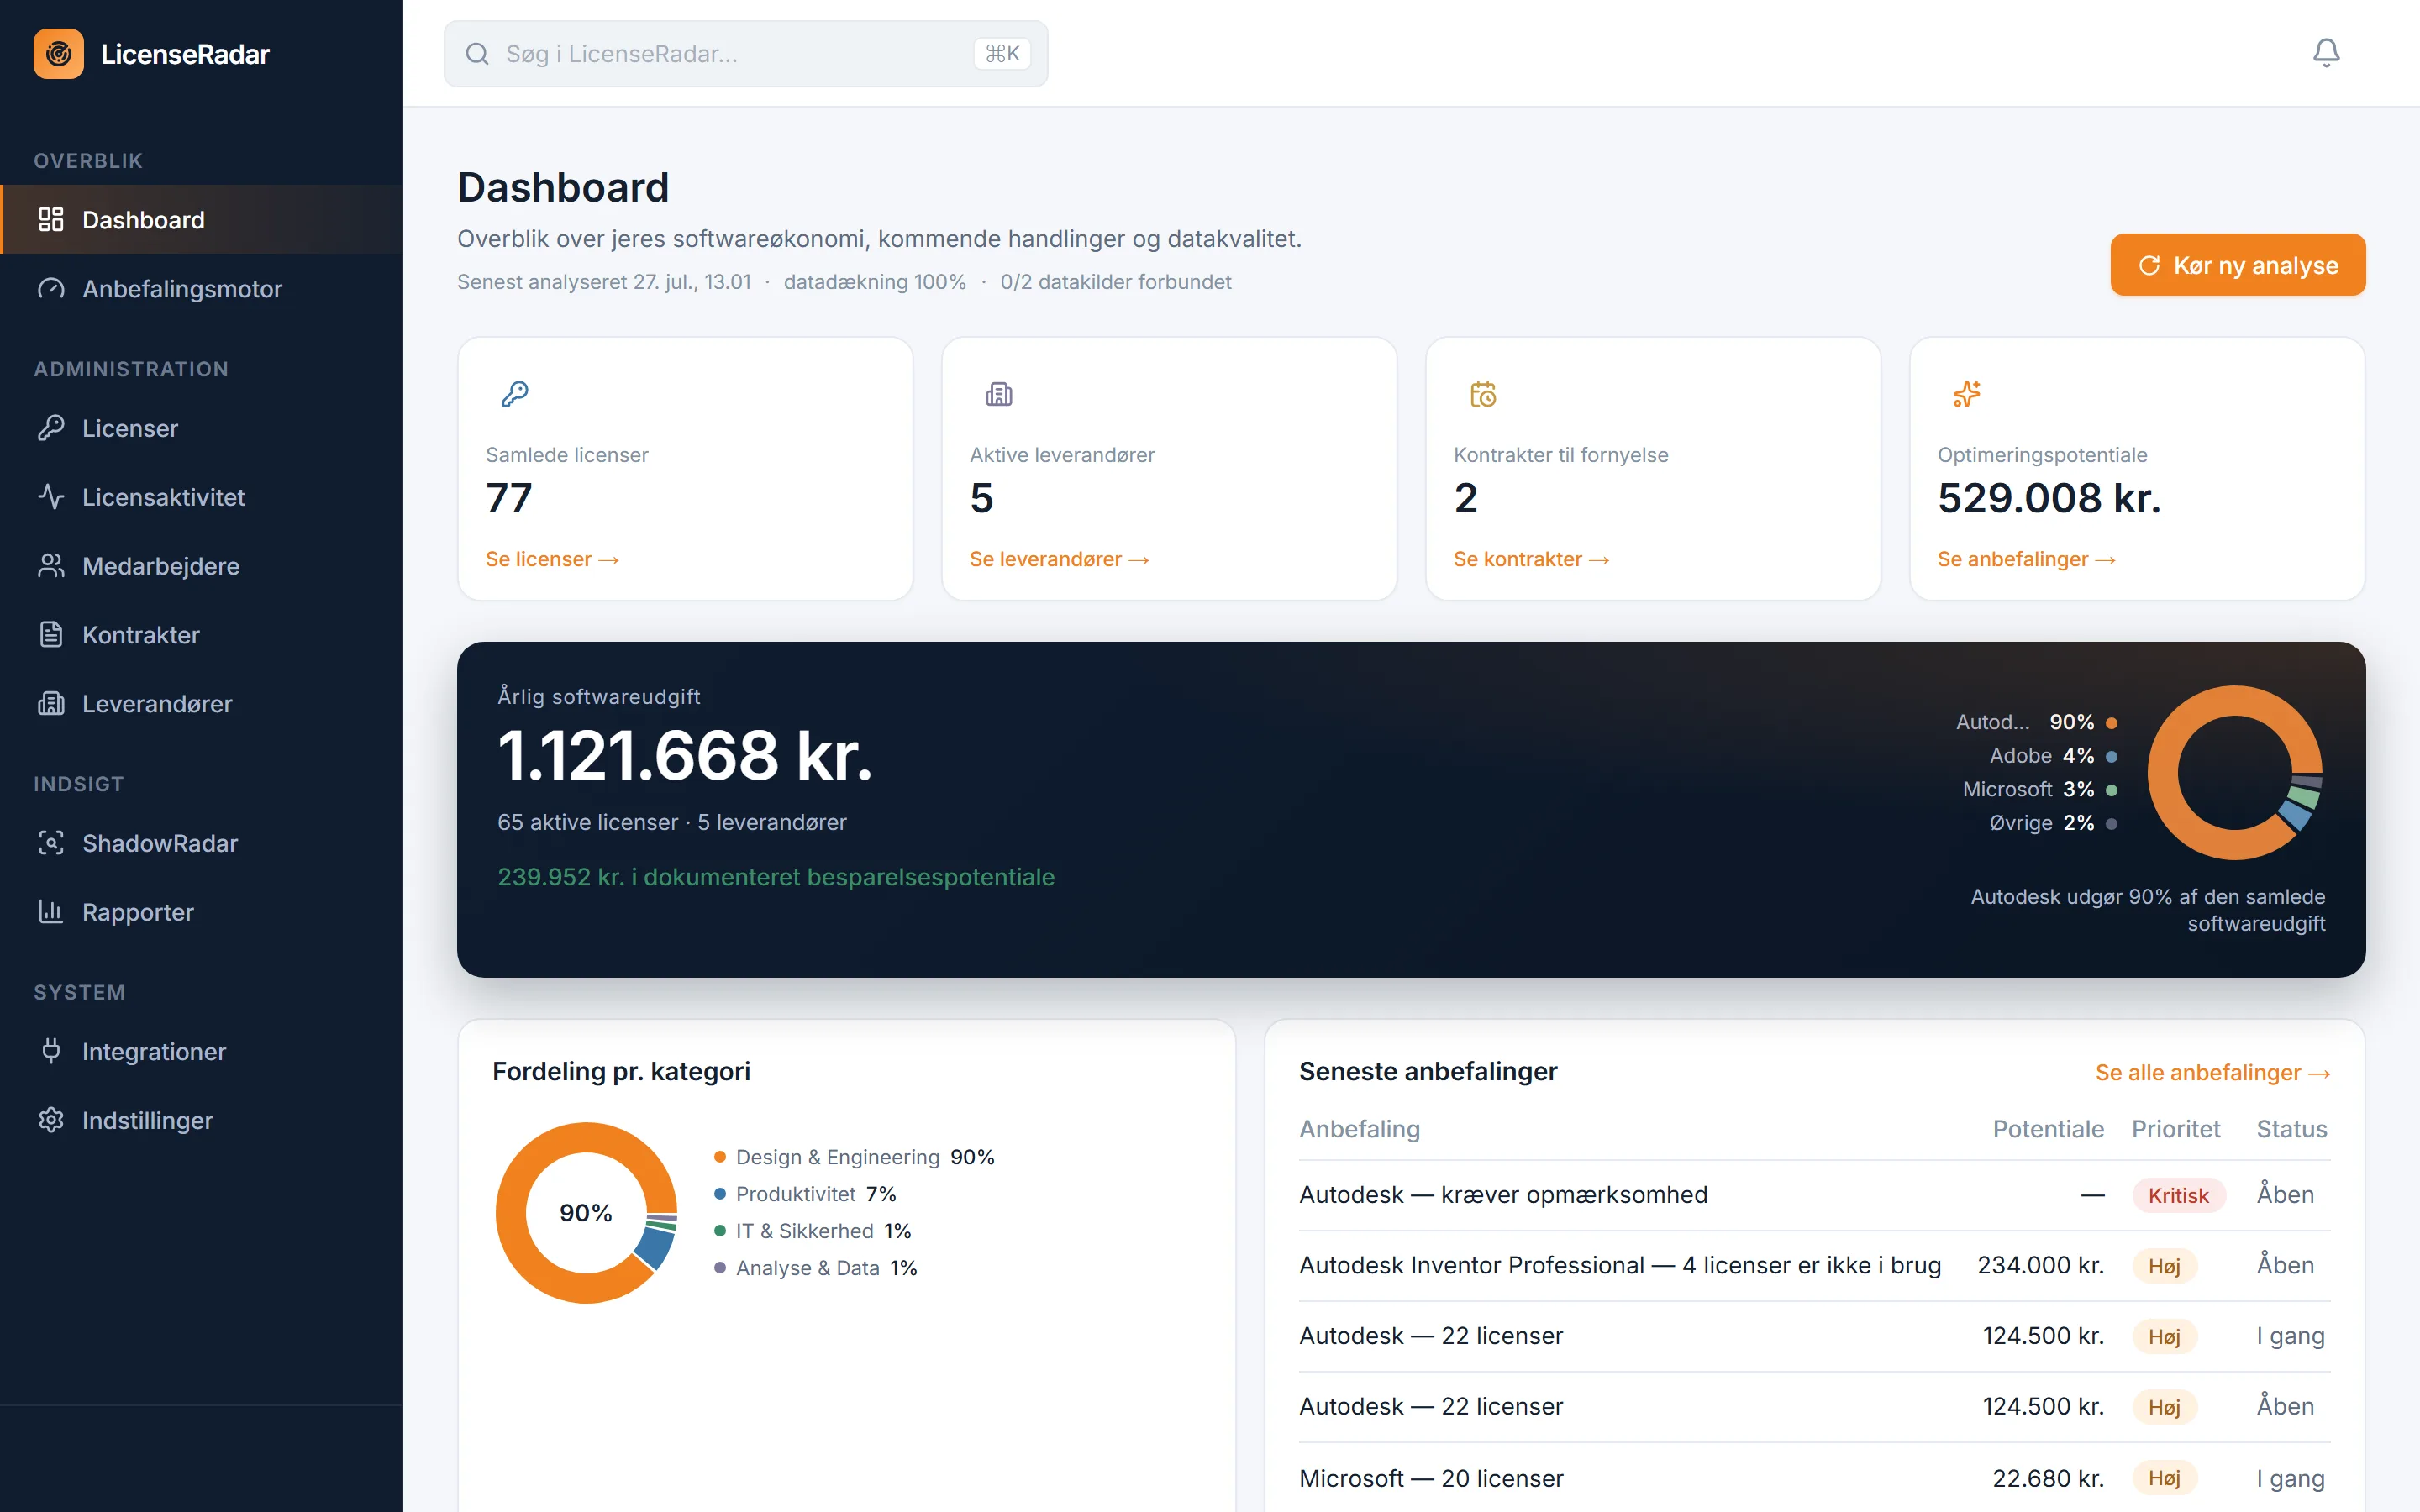Viewport: 2420px width, 1512px height.
Task: Open Licensaktivitet in the sidebar
Action: click(201, 496)
